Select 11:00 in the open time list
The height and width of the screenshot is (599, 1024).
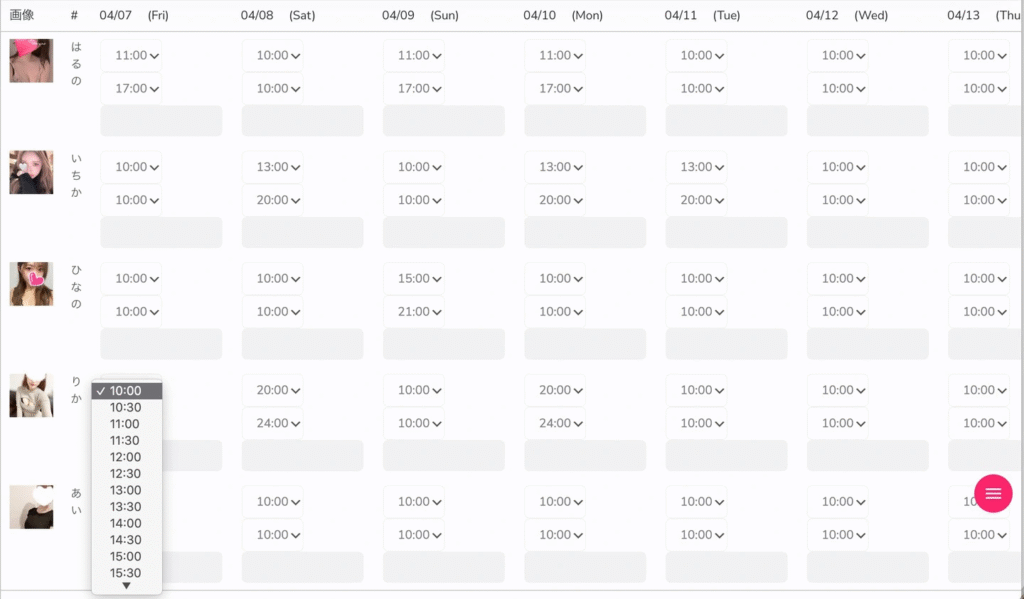click(x=125, y=424)
